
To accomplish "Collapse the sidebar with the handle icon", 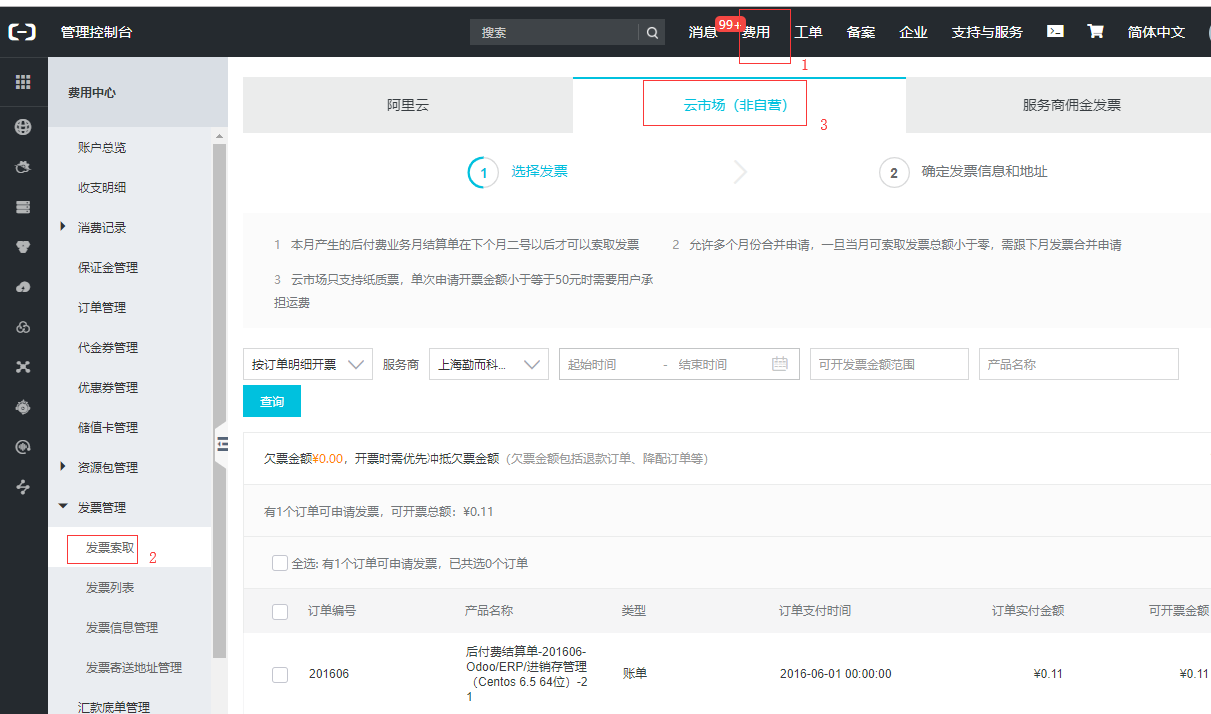I will [222, 444].
